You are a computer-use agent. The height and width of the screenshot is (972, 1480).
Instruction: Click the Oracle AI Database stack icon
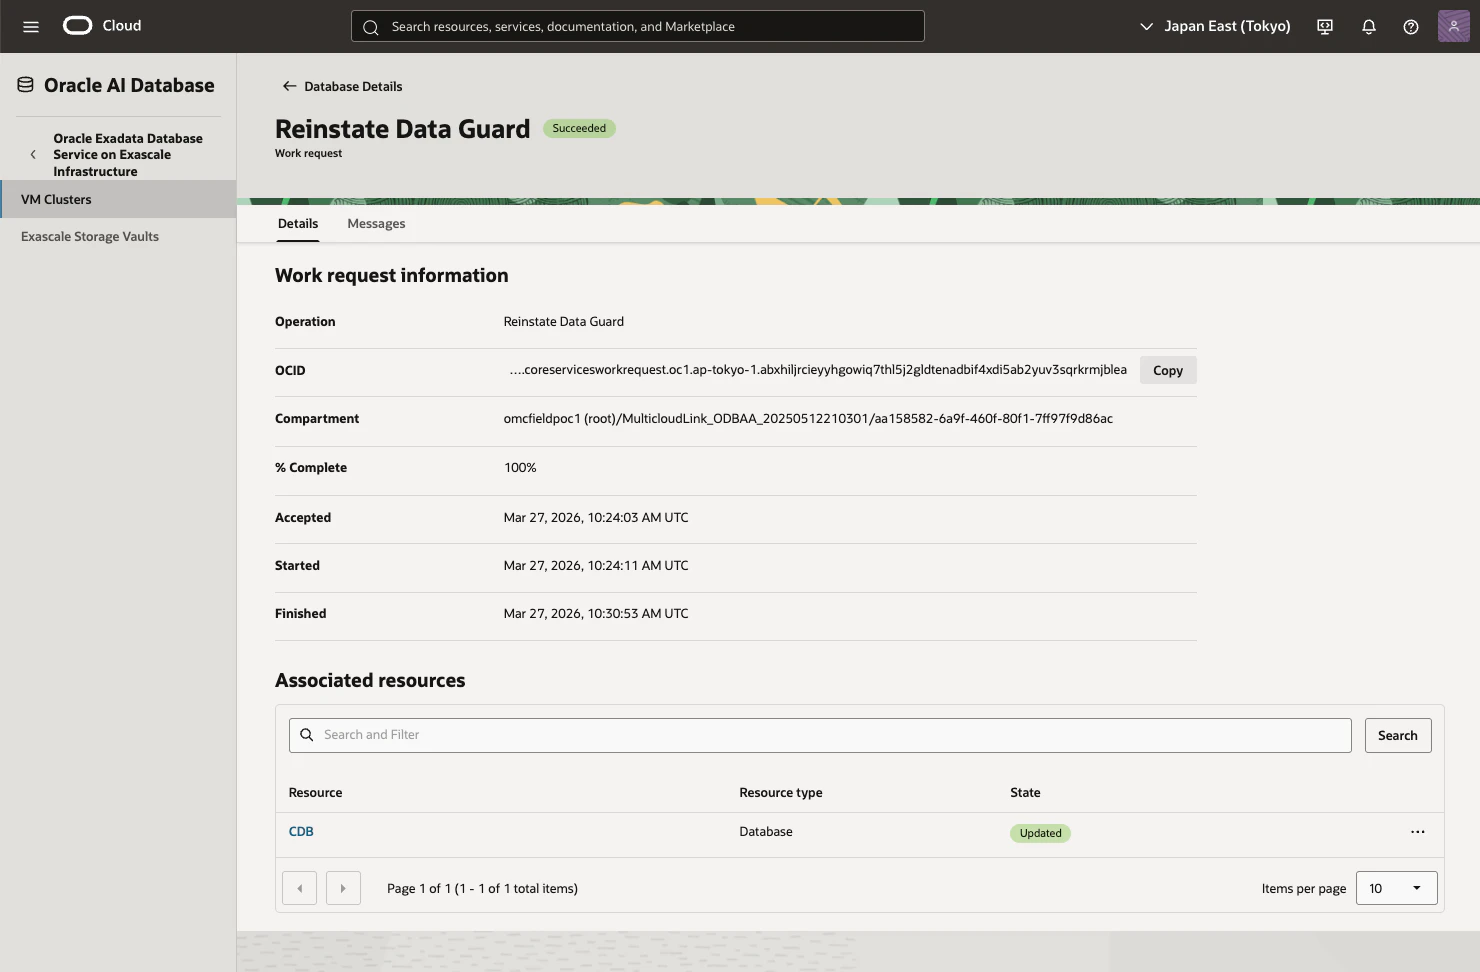[x=26, y=85]
